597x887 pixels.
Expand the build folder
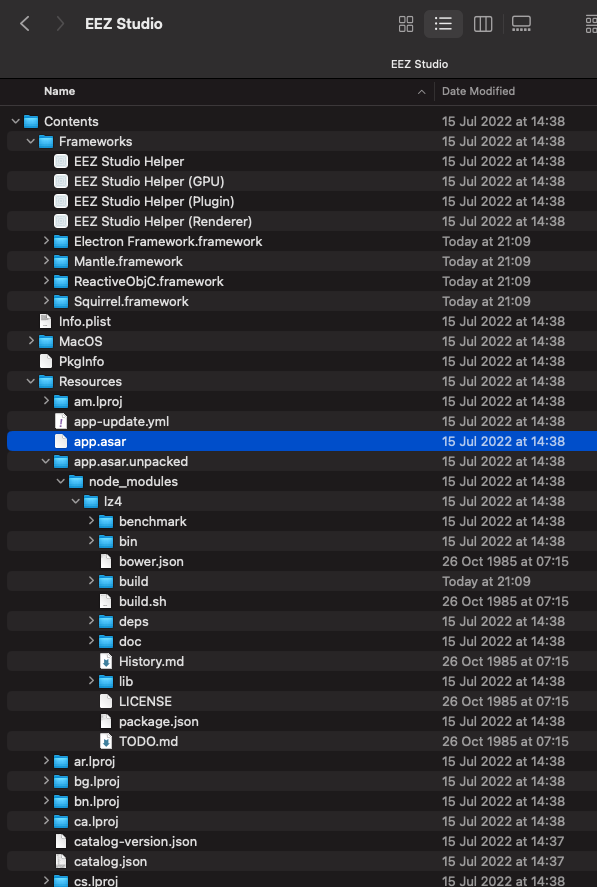coord(91,581)
